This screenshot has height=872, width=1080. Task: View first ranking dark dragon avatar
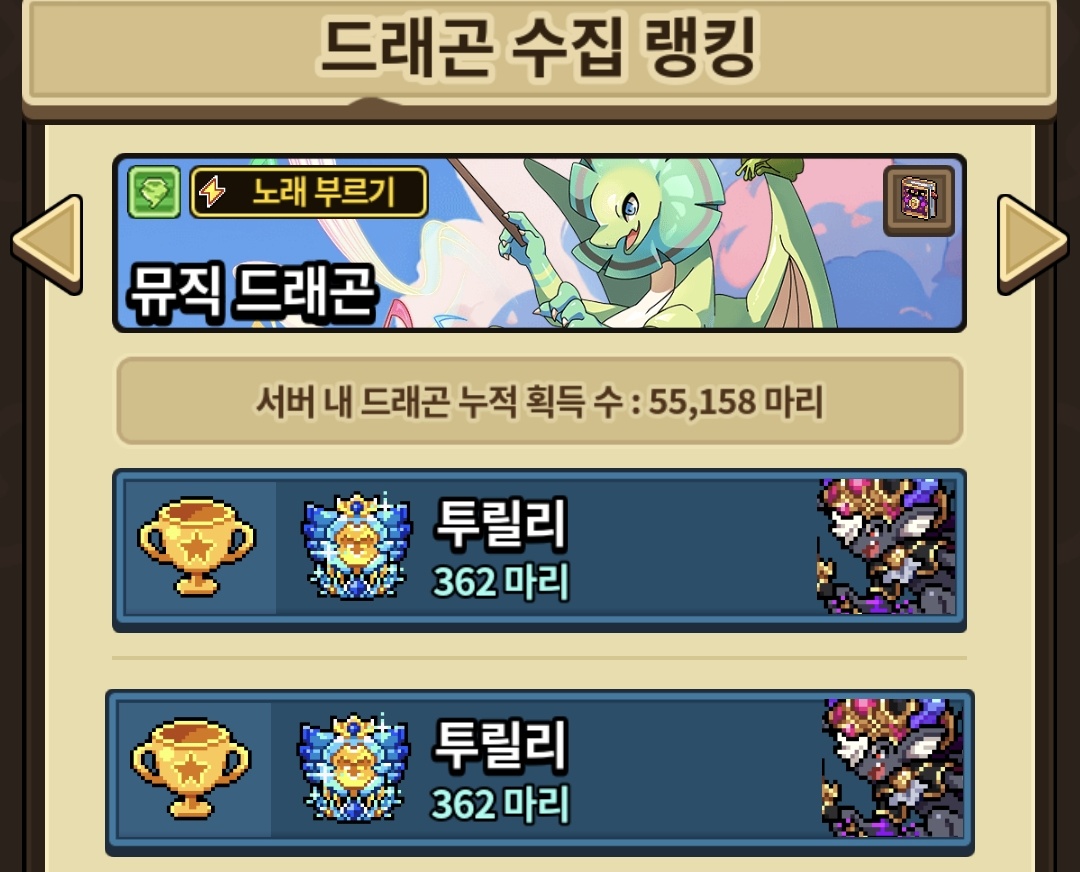pos(886,546)
